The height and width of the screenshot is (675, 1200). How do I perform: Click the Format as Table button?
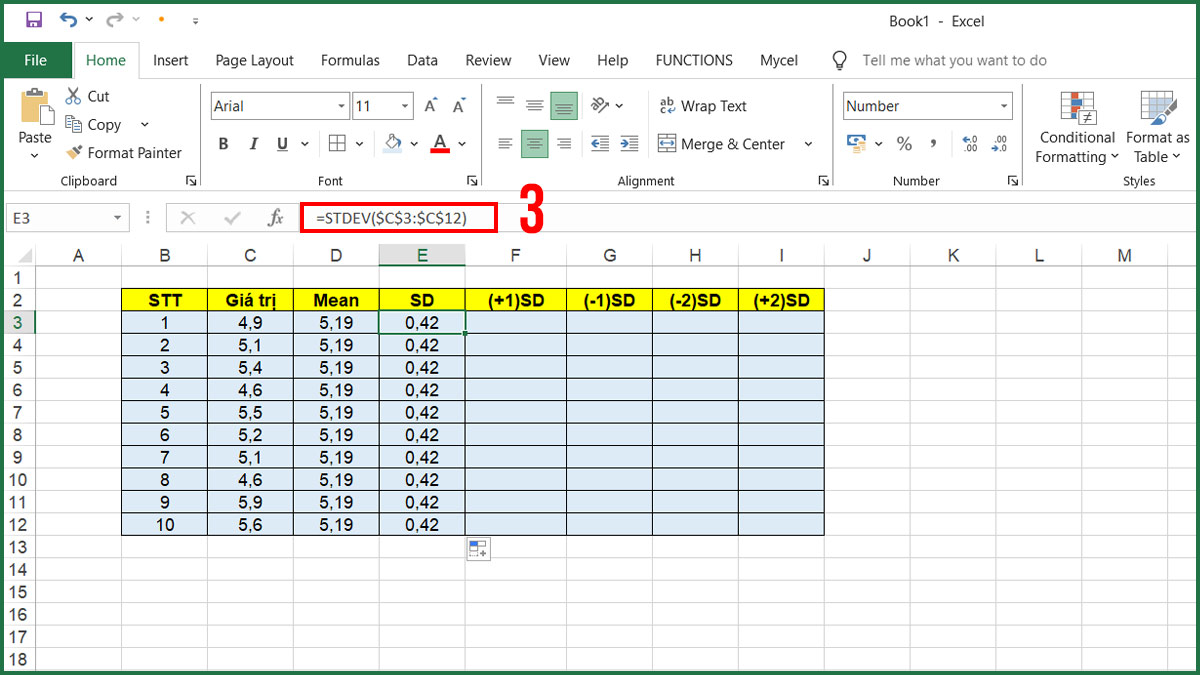[1156, 128]
